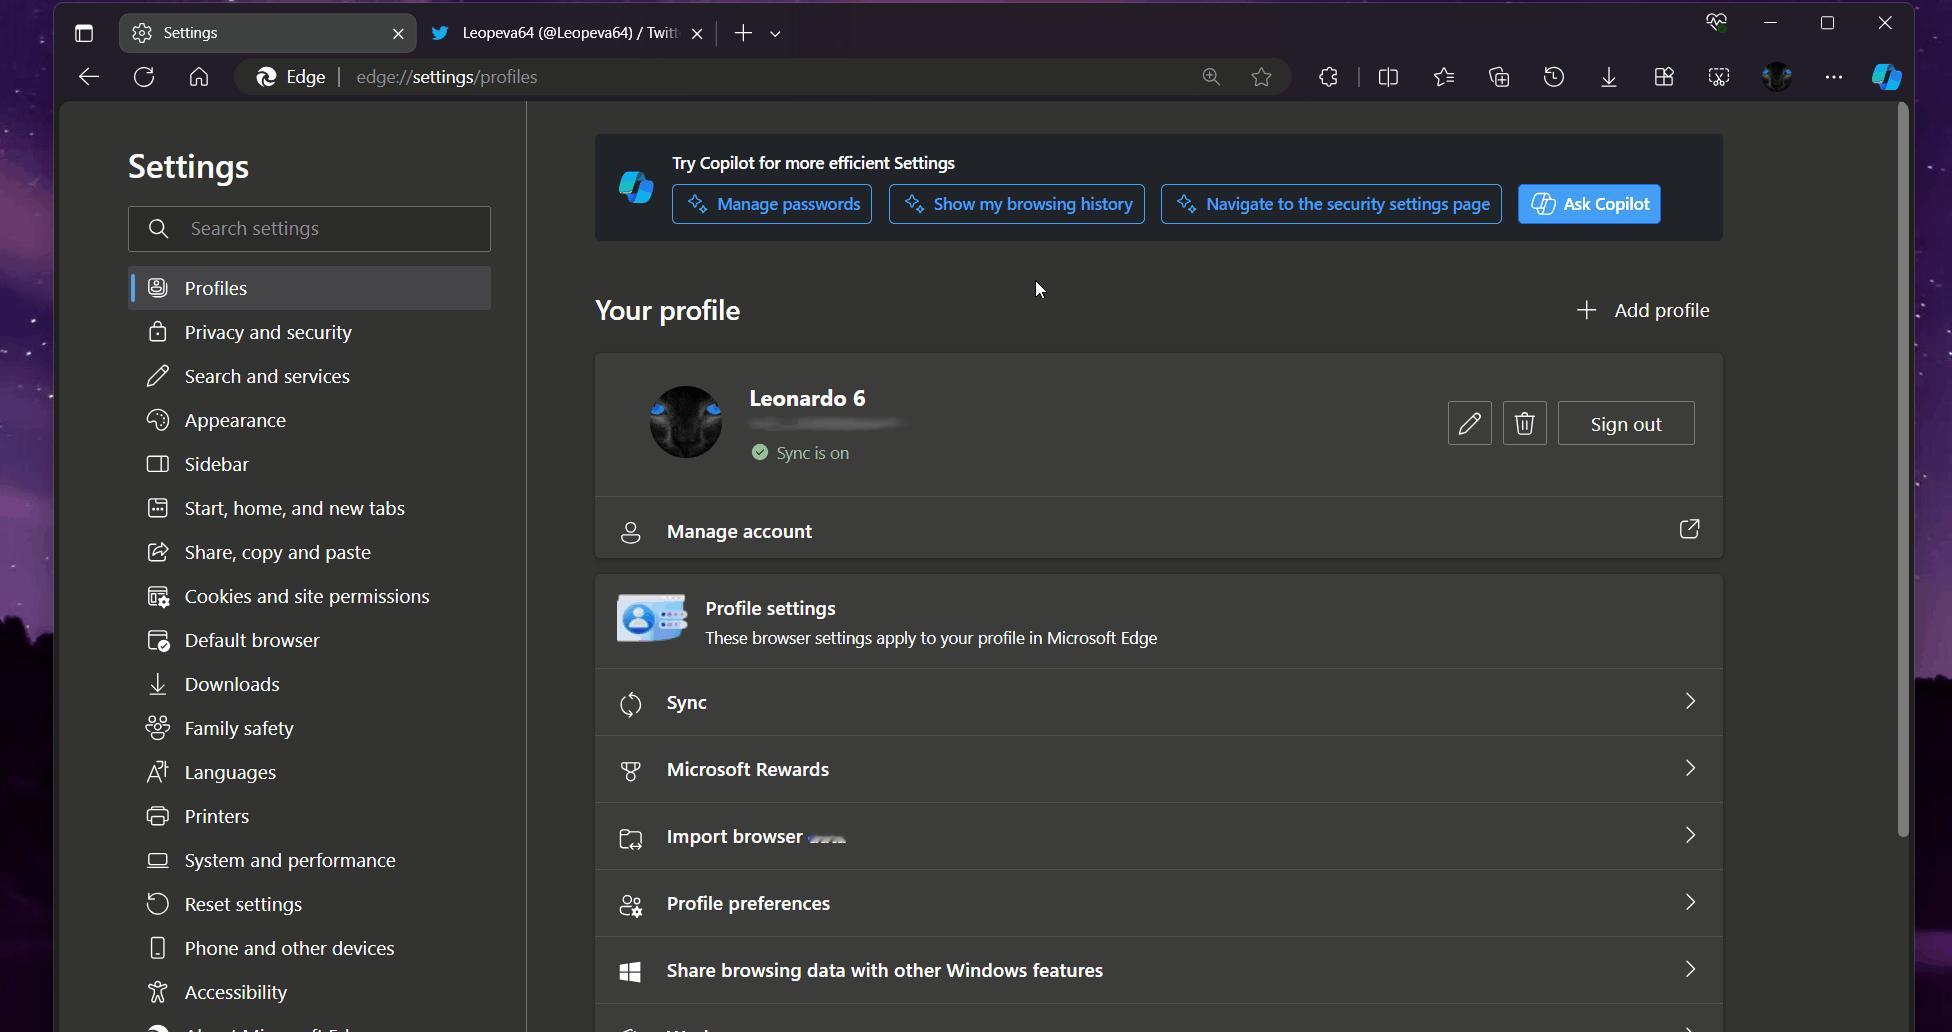This screenshot has height=1032, width=1952.
Task: Open Share, copy and paste settings
Action: tap(309, 552)
